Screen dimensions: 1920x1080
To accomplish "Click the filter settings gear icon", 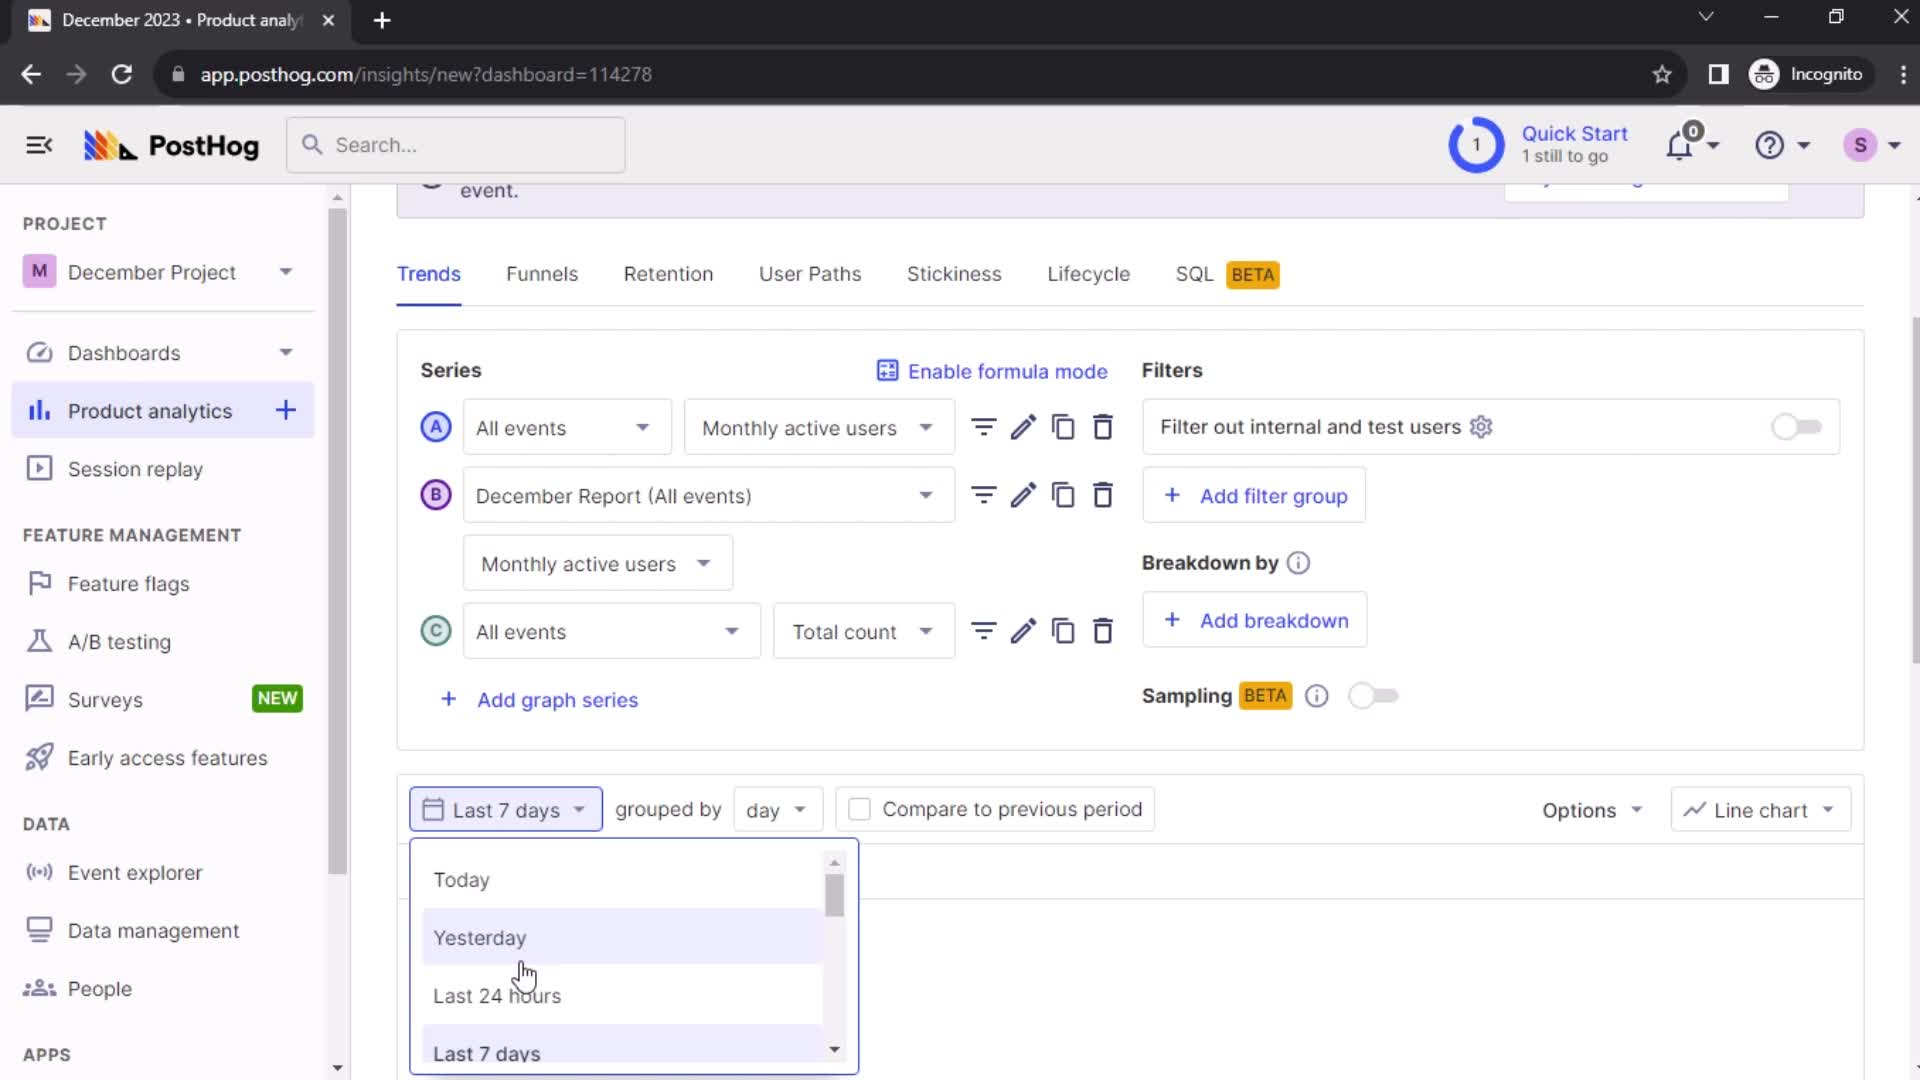I will pyautogui.click(x=1482, y=426).
